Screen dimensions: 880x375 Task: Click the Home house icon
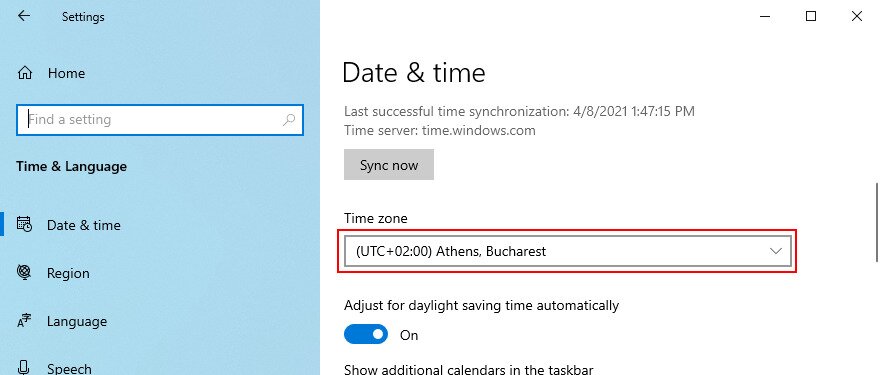tap(25, 73)
